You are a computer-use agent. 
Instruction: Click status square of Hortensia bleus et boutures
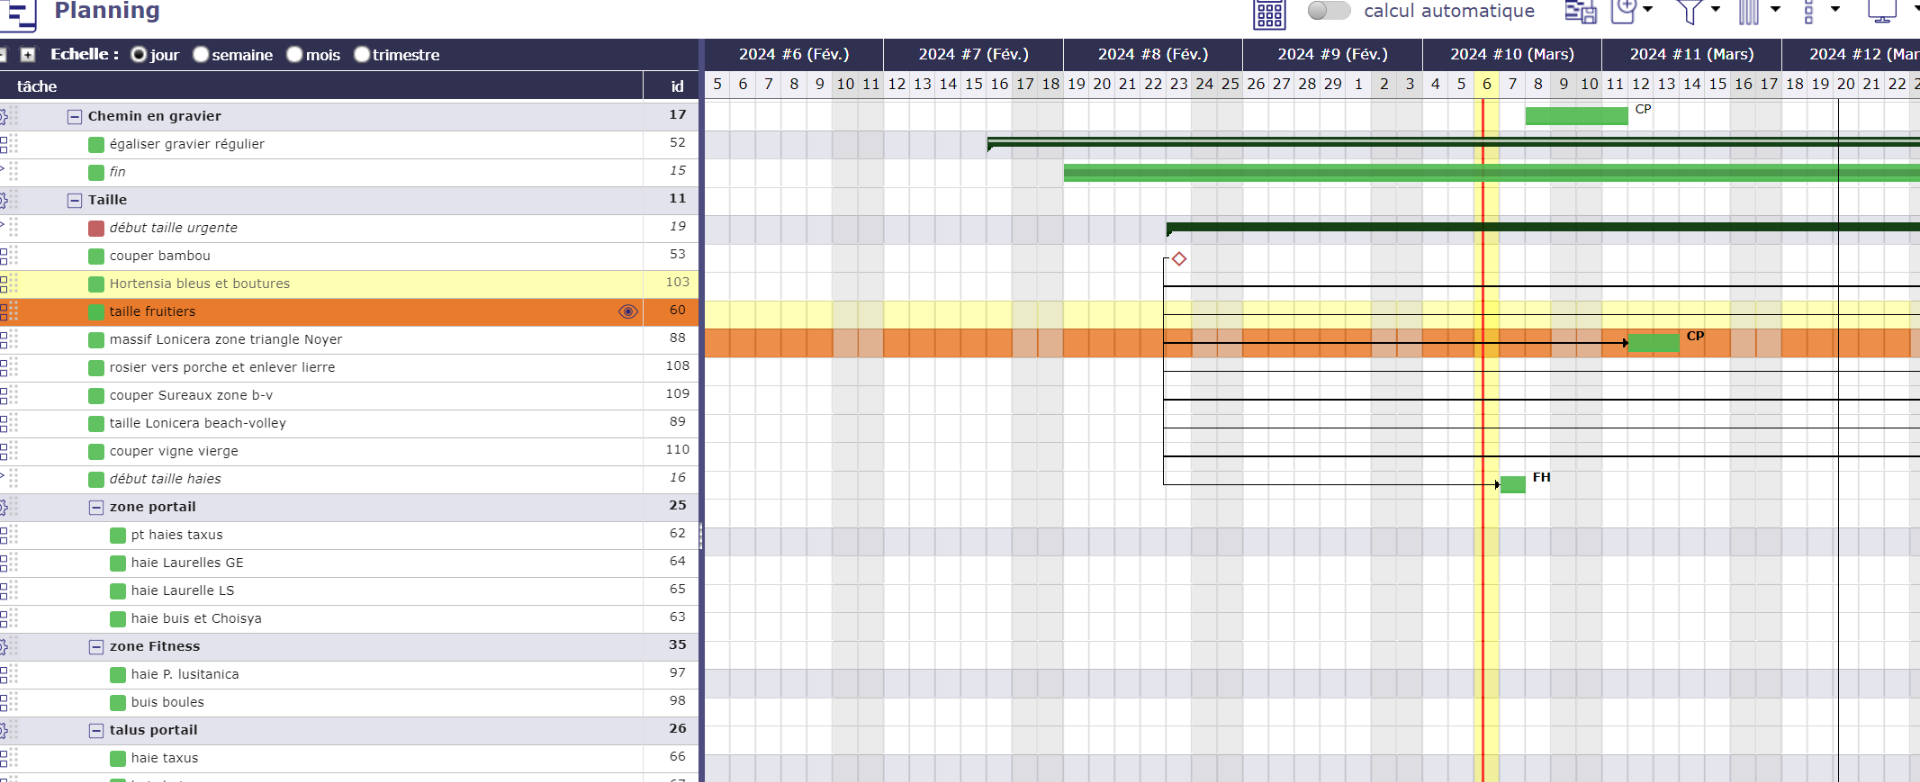pyautogui.click(x=96, y=285)
